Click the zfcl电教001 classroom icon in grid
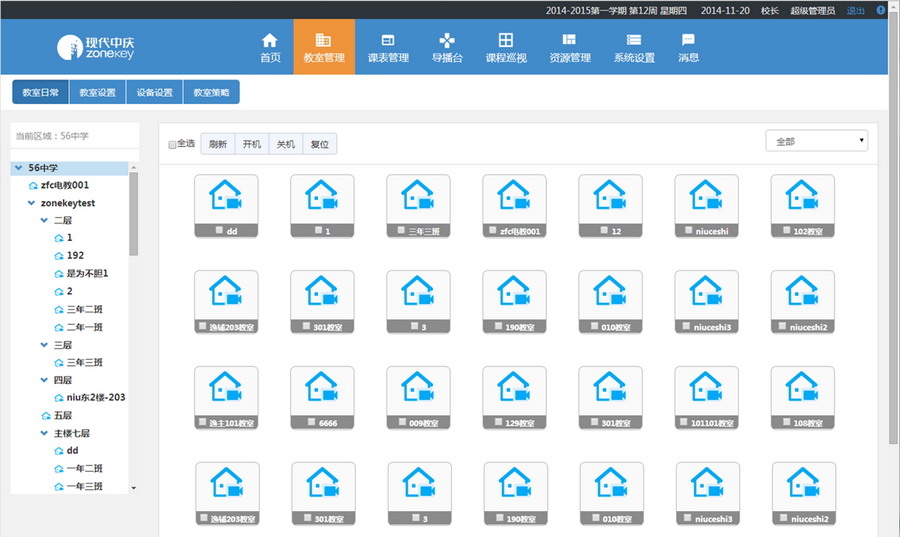This screenshot has width=900, height=537. [x=513, y=197]
